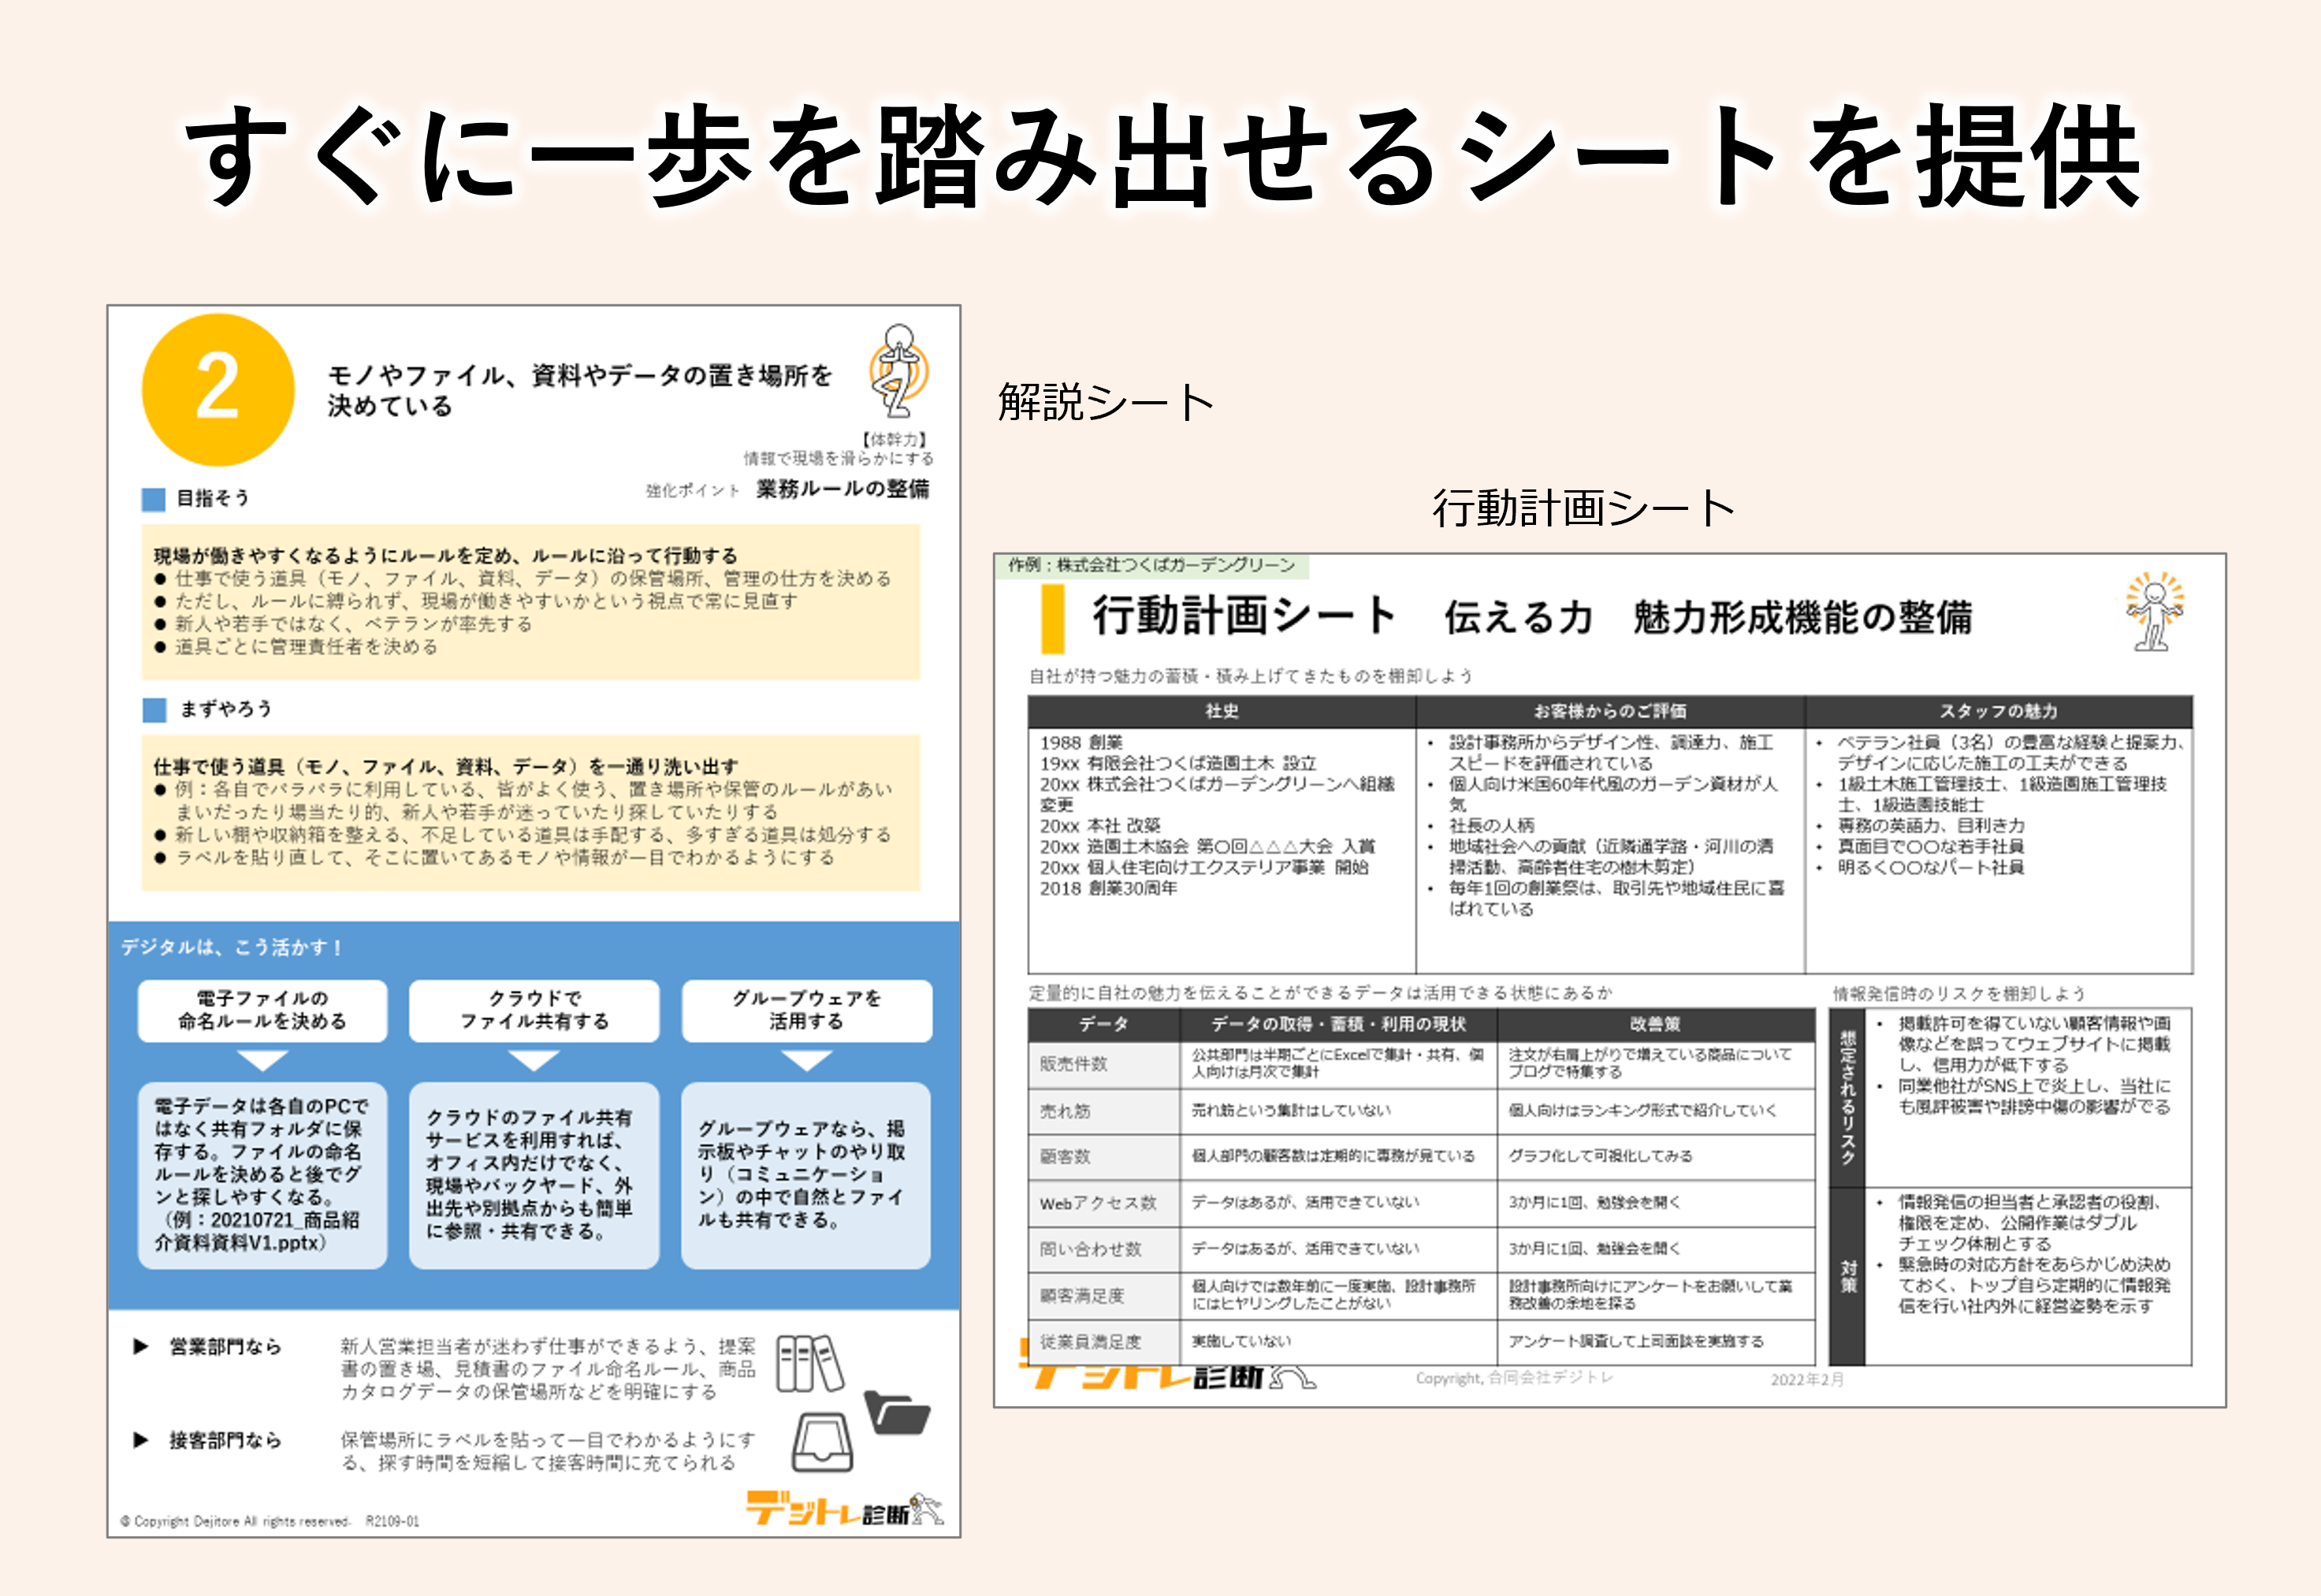Click the blue square beside まずやろう
This screenshot has height=1596, width=2321.
154,710
